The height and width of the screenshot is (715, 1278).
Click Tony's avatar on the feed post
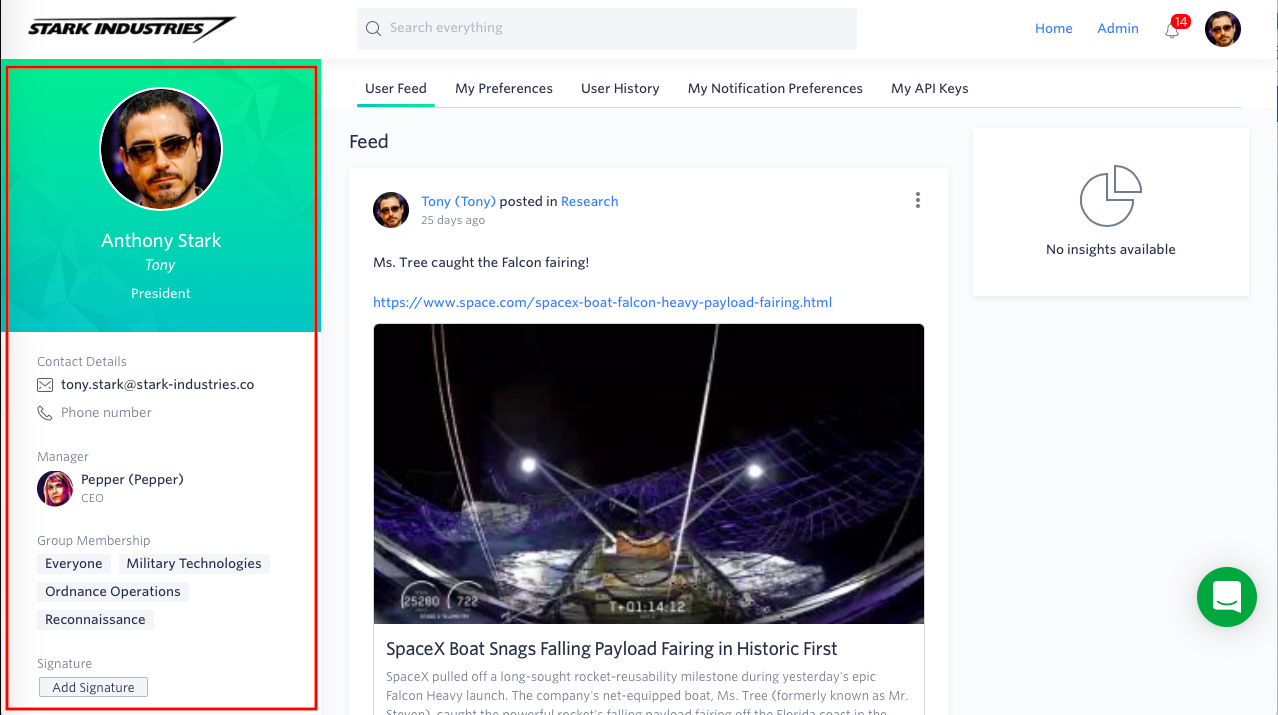coord(391,210)
